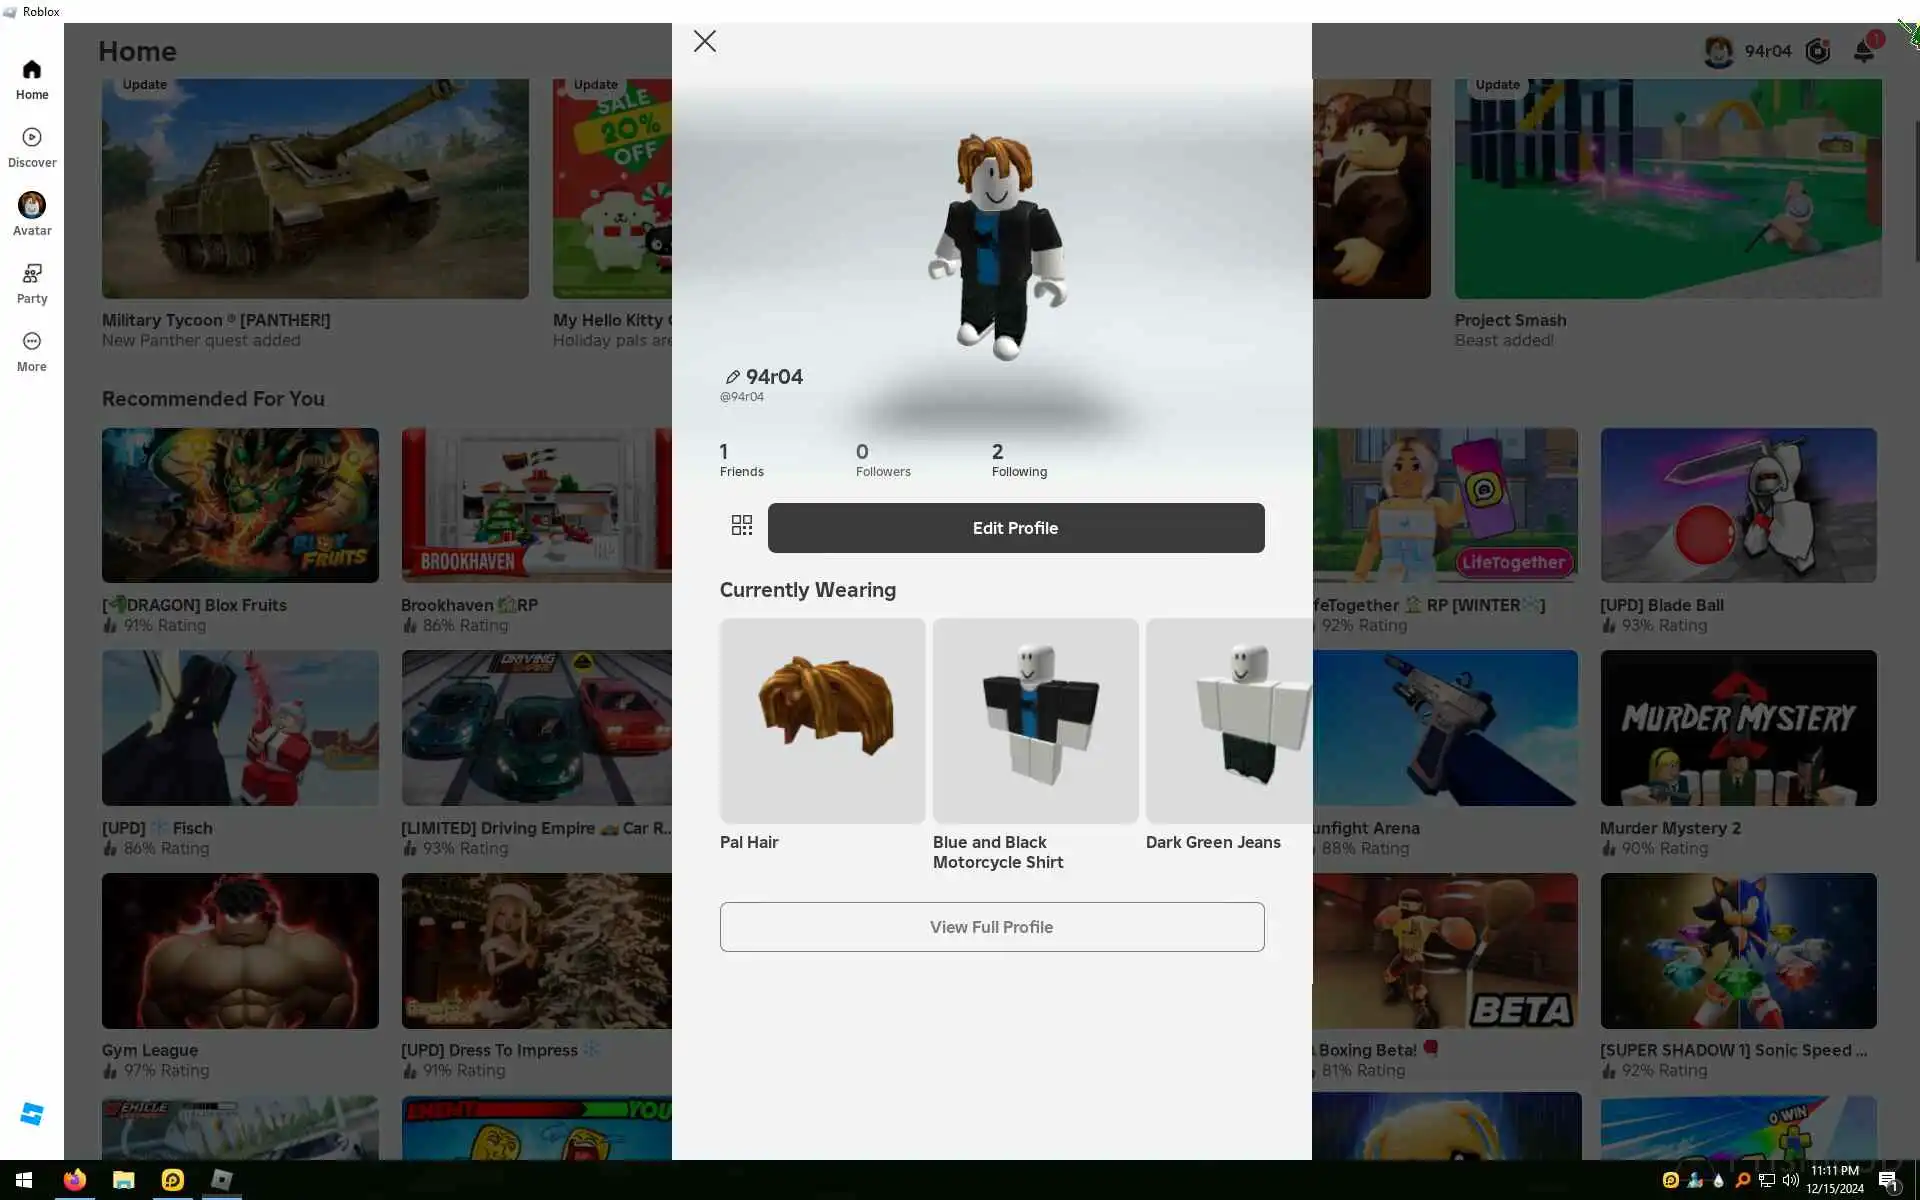Viewport: 1920px width, 1200px height.
Task: Open the Friends count
Action: 741,460
